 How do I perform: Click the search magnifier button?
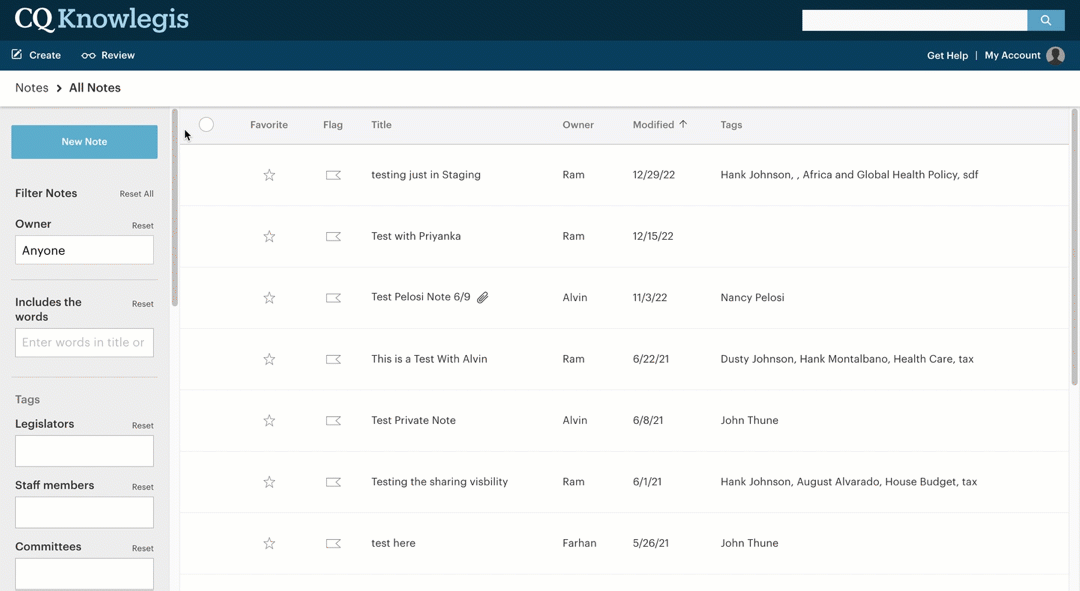click(x=1045, y=20)
